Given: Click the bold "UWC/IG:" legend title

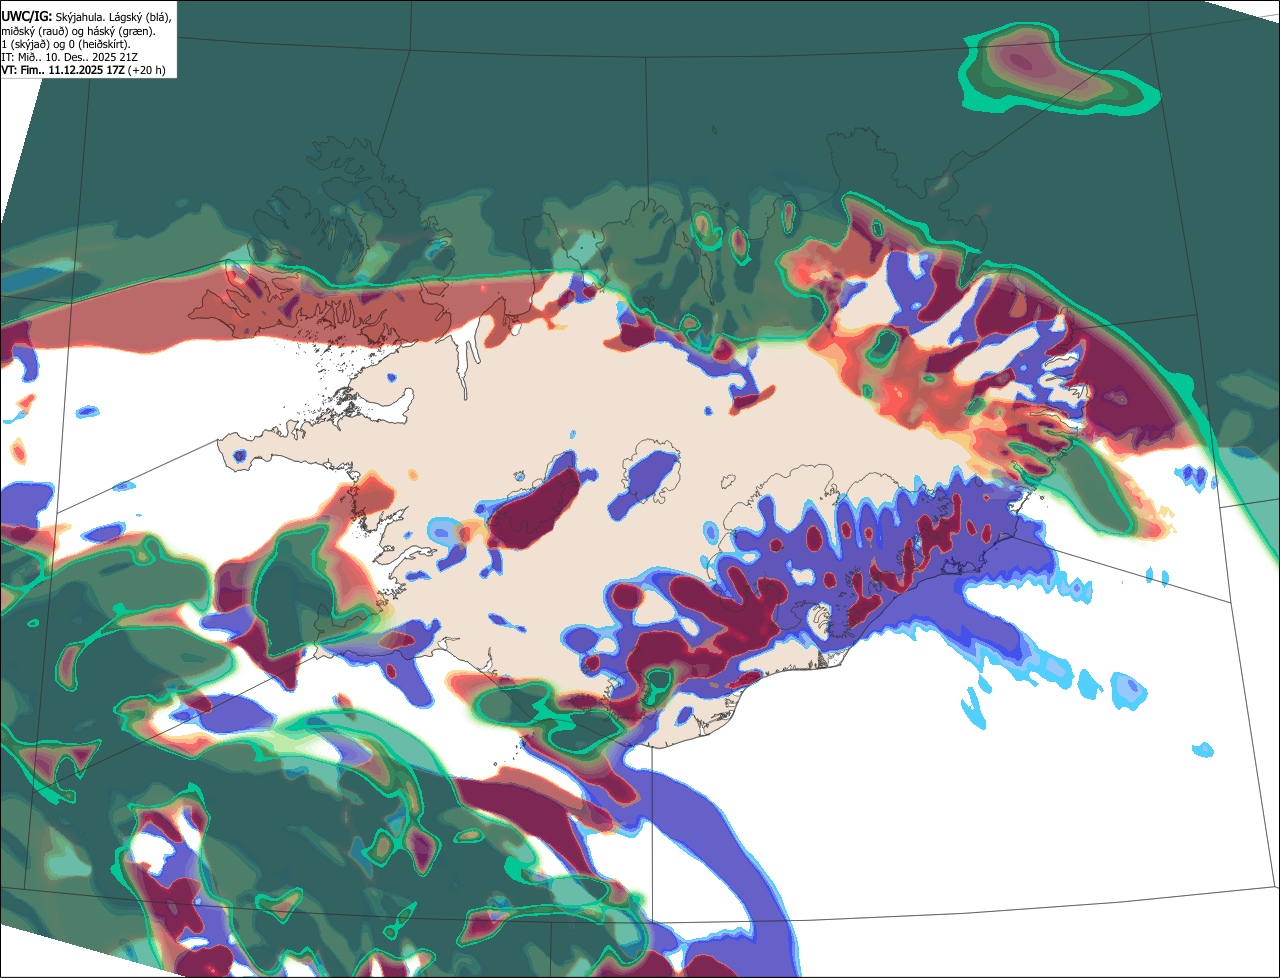Looking at the screenshot, I should (27, 17).
